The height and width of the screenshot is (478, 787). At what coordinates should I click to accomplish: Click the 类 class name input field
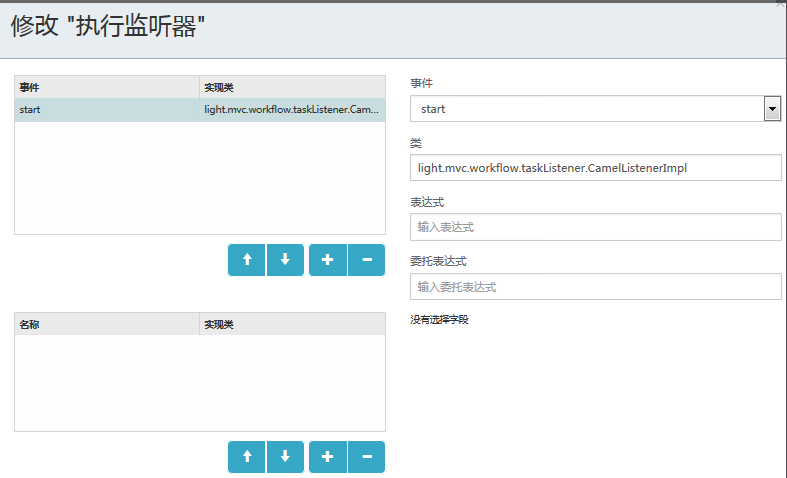(x=595, y=168)
